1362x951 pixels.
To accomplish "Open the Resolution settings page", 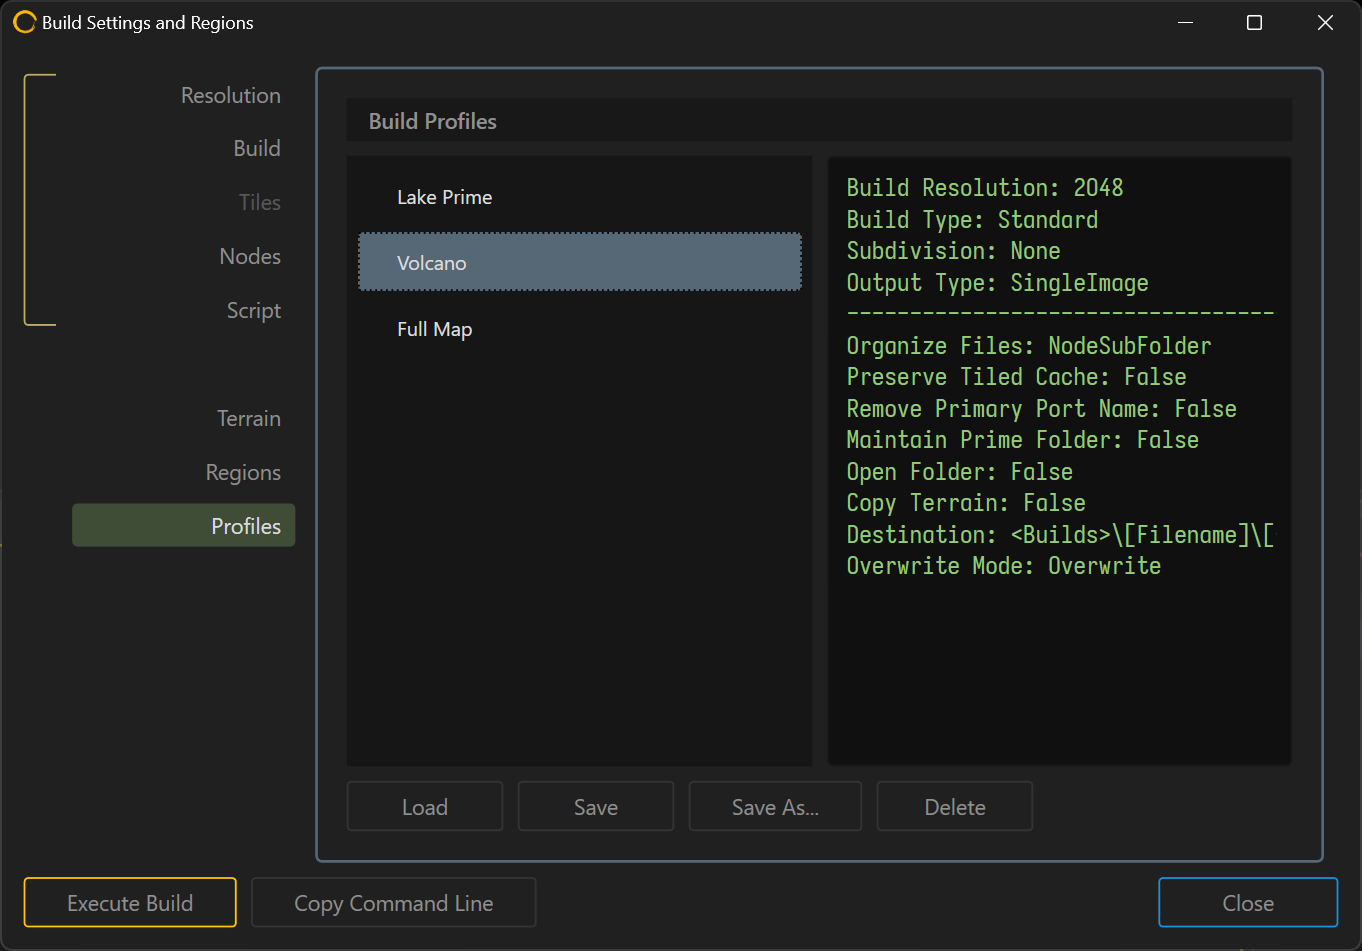I will pos(230,95).
